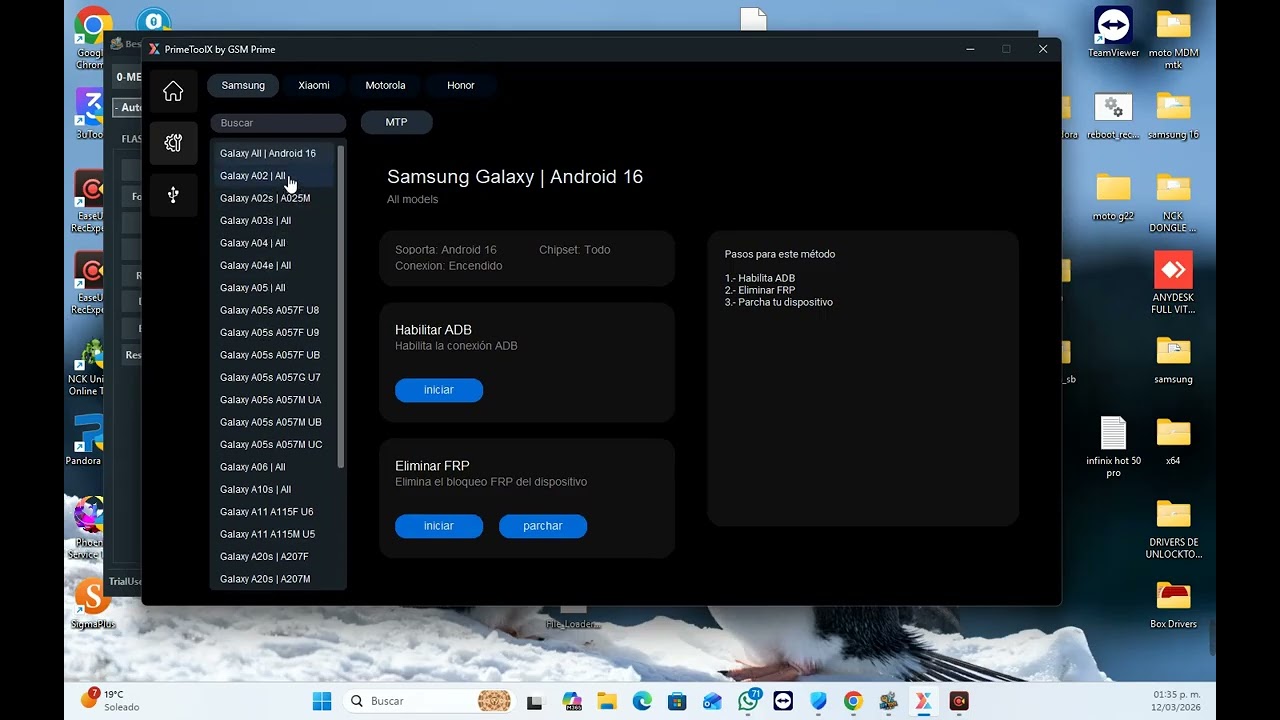This screenshot has width=1280, height=720.
Task: Click the model list vertical scrollbar
Action: click(x=341, y=307)
